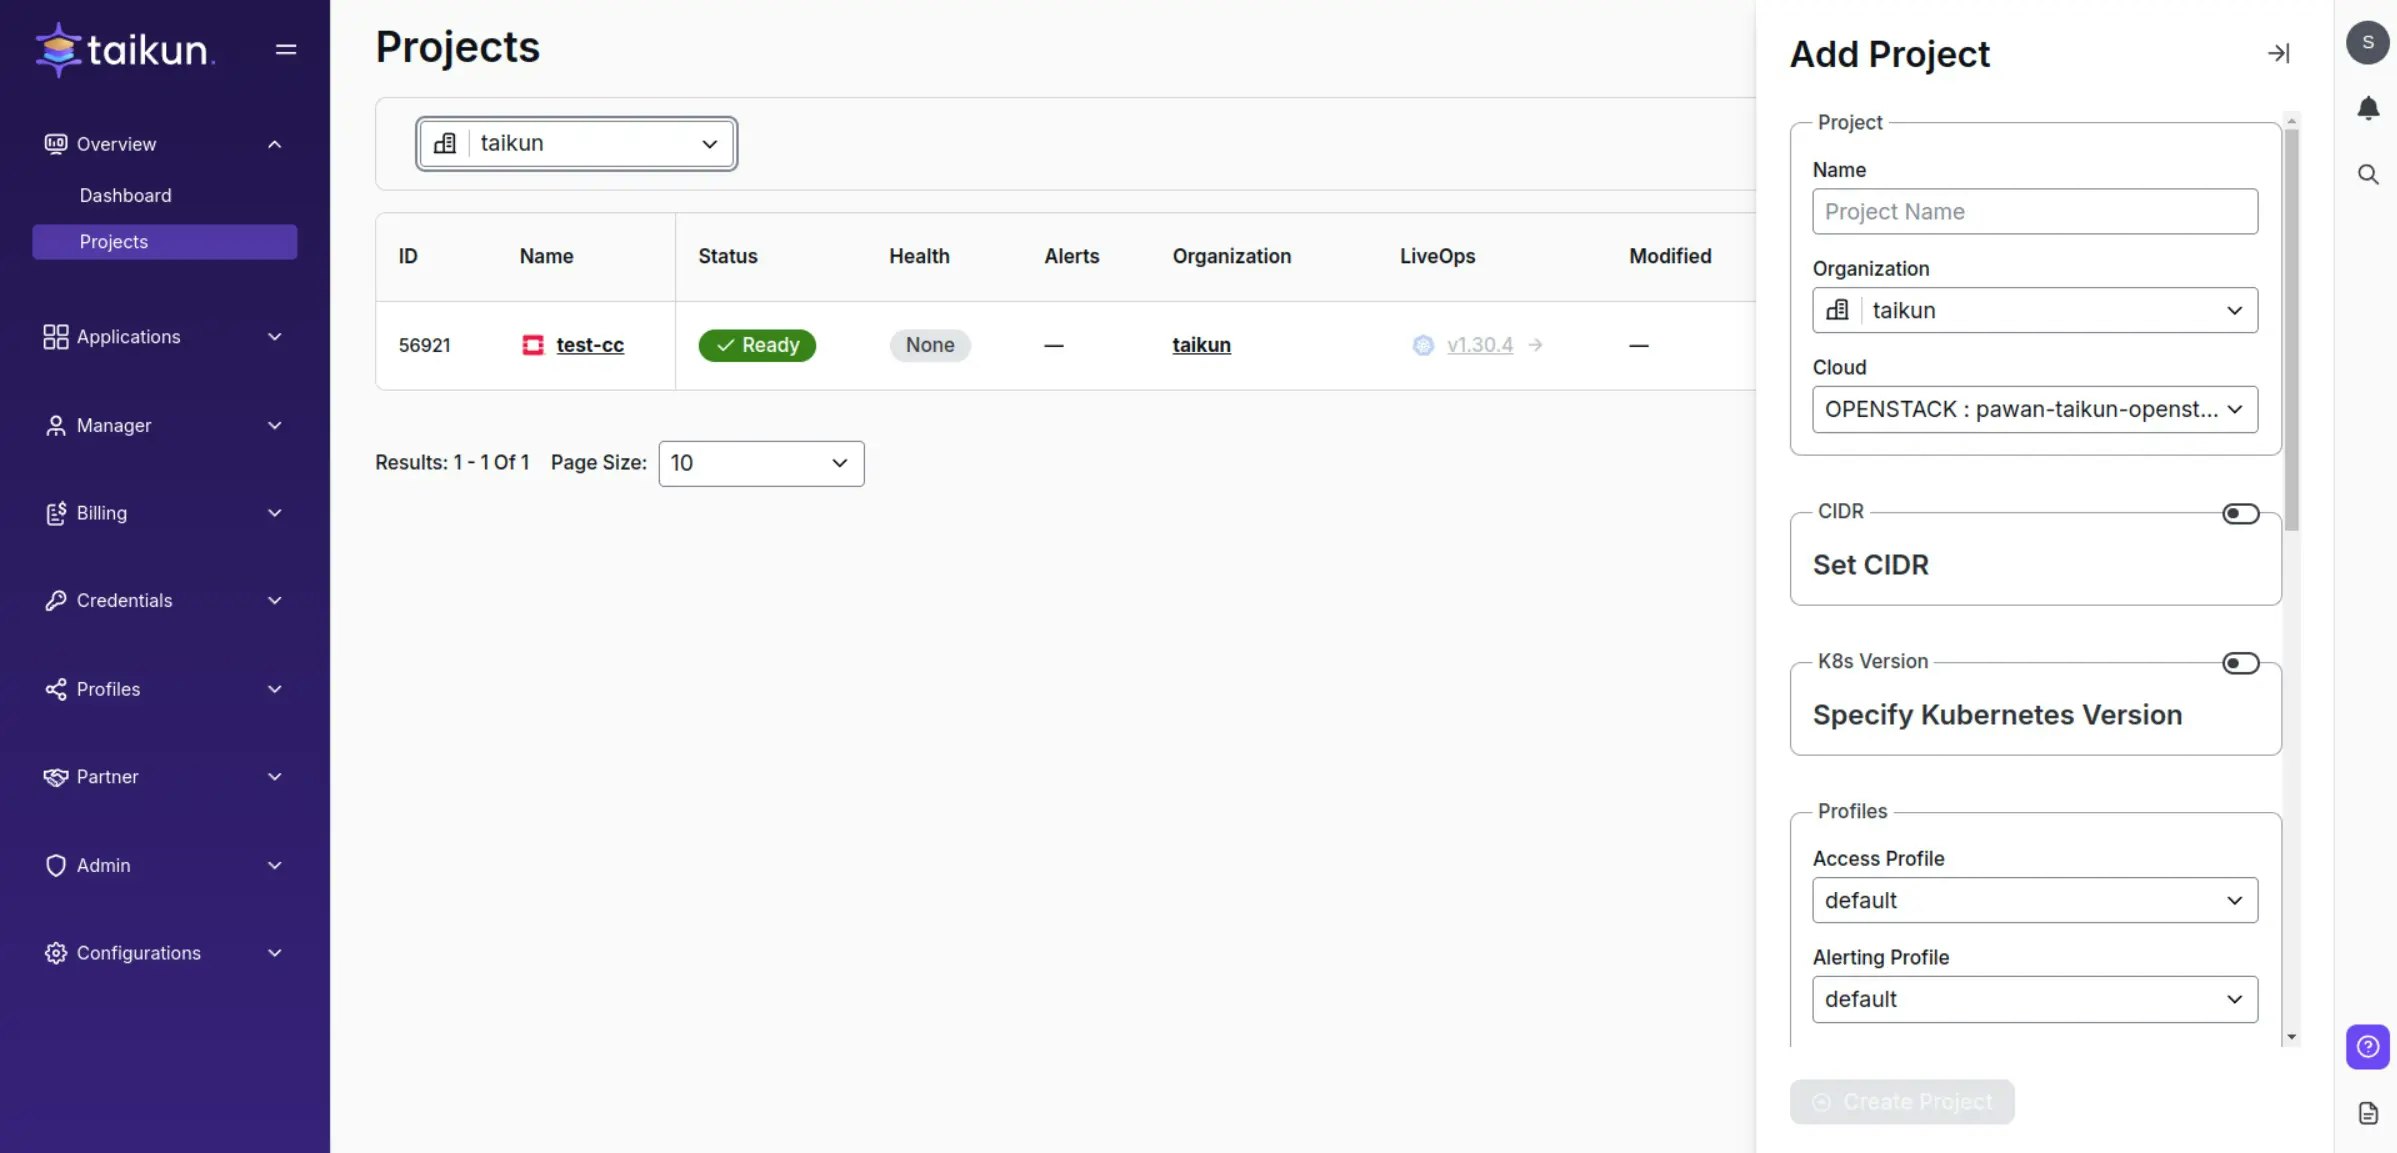Click the Applications grid icon
Screen dimensions: 2397x1153
pos(56,337)
